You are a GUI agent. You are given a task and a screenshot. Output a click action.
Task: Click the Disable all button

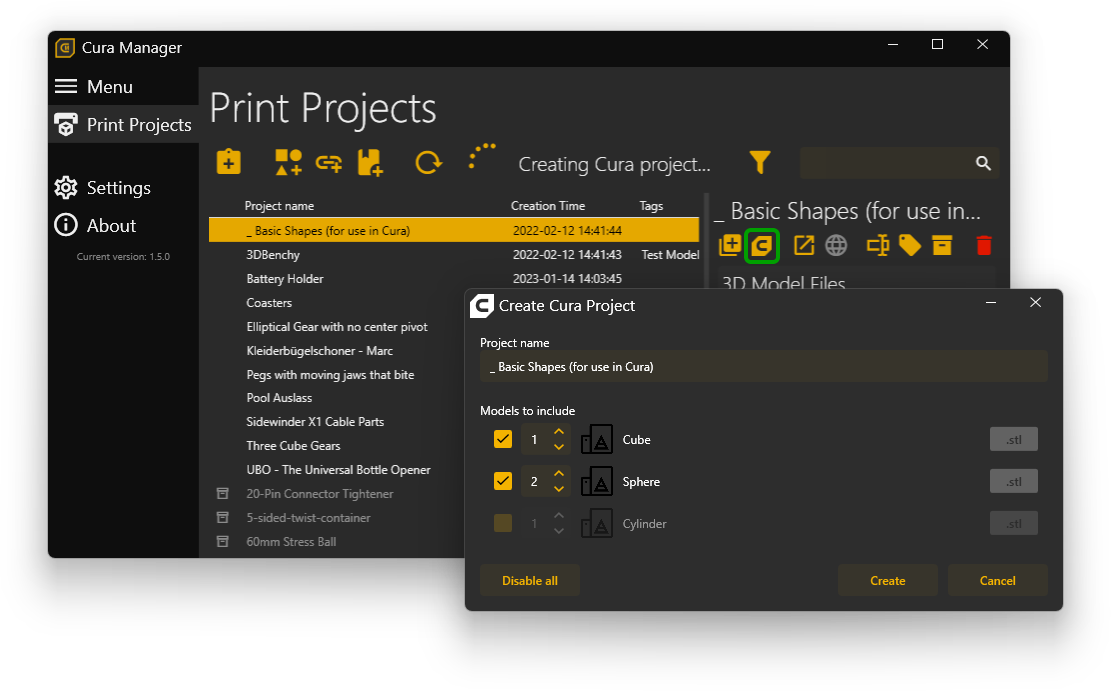click(x=530, y=580)
